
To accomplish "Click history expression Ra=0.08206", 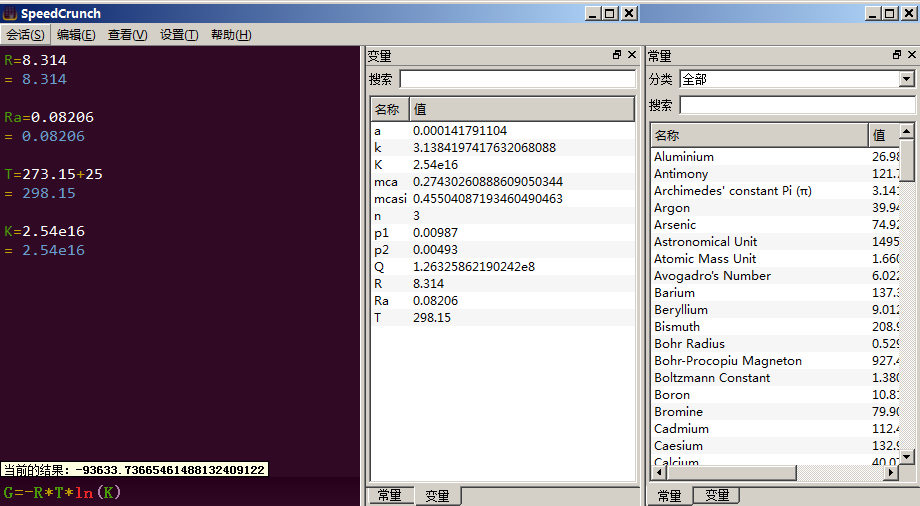I will [x=49, y=117].
